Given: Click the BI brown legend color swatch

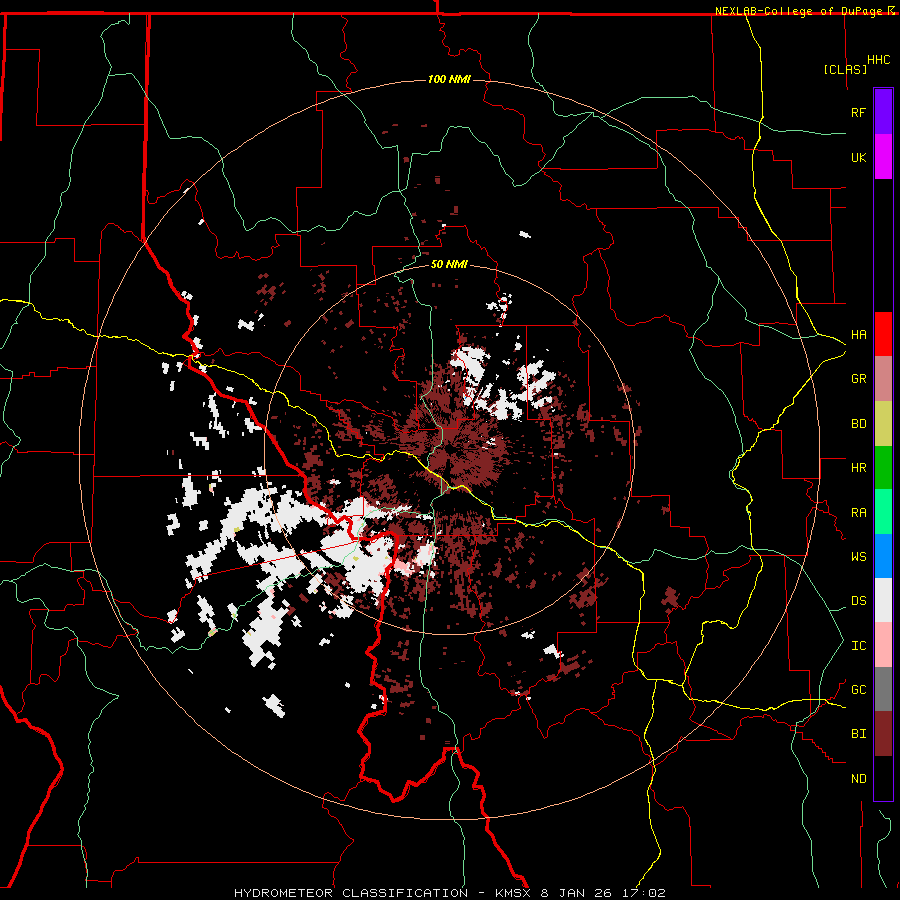Looking at the screenshot, I should coord(883,734).
